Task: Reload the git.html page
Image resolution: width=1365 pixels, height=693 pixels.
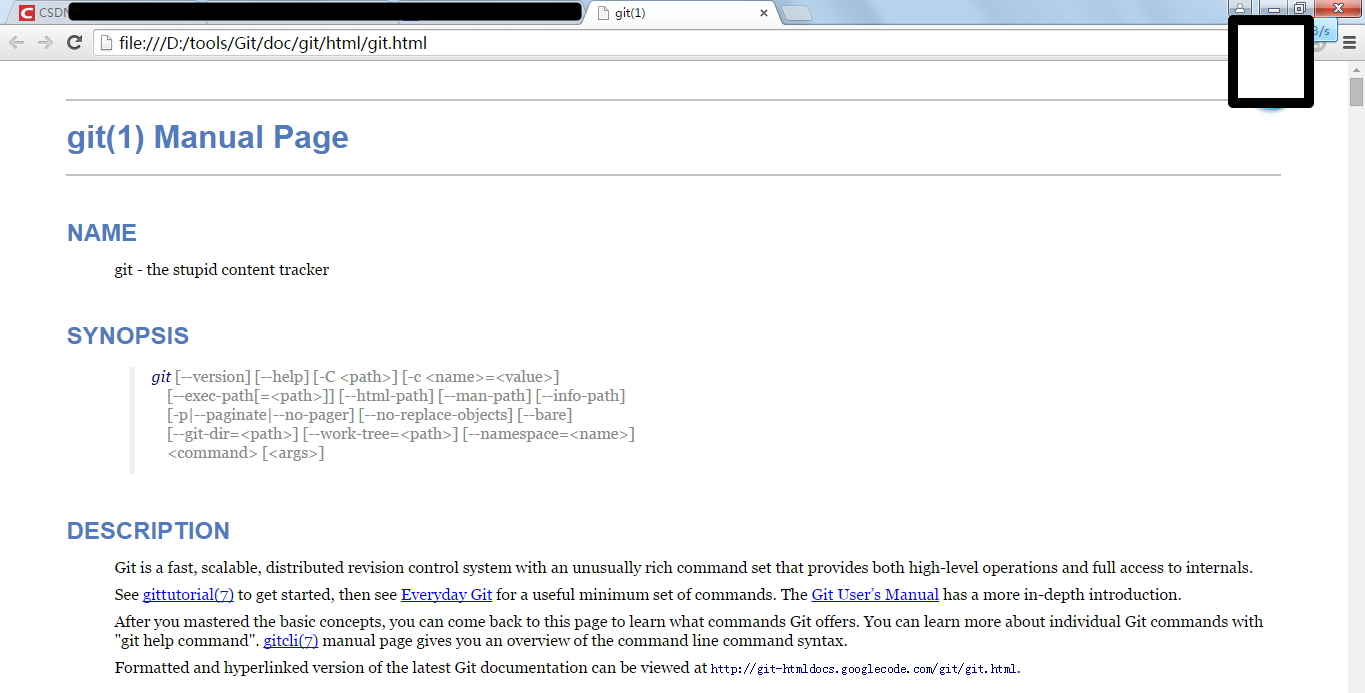Action: (x=74, y=42)
